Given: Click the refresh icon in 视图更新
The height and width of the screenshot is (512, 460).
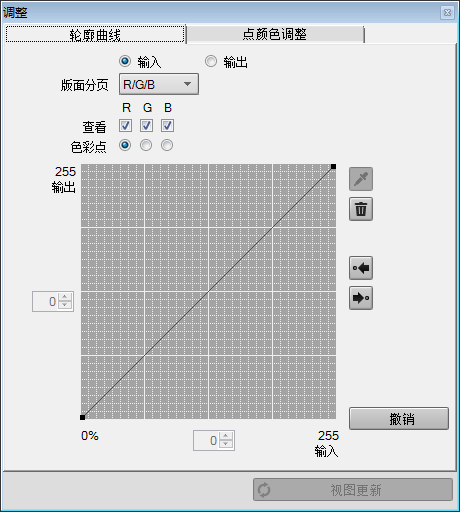Looking at the screenshot, I should tap(264, 490).
